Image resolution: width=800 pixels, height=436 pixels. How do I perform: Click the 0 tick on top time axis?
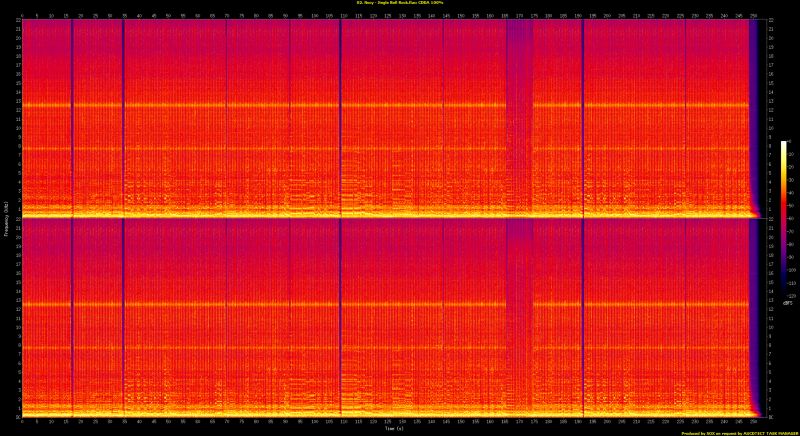(22, 16)
